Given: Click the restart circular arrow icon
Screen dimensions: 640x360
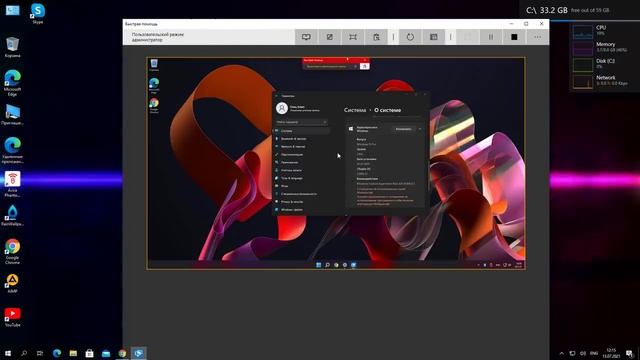Looking at the screenshot, I should click(x=410, y=37).
